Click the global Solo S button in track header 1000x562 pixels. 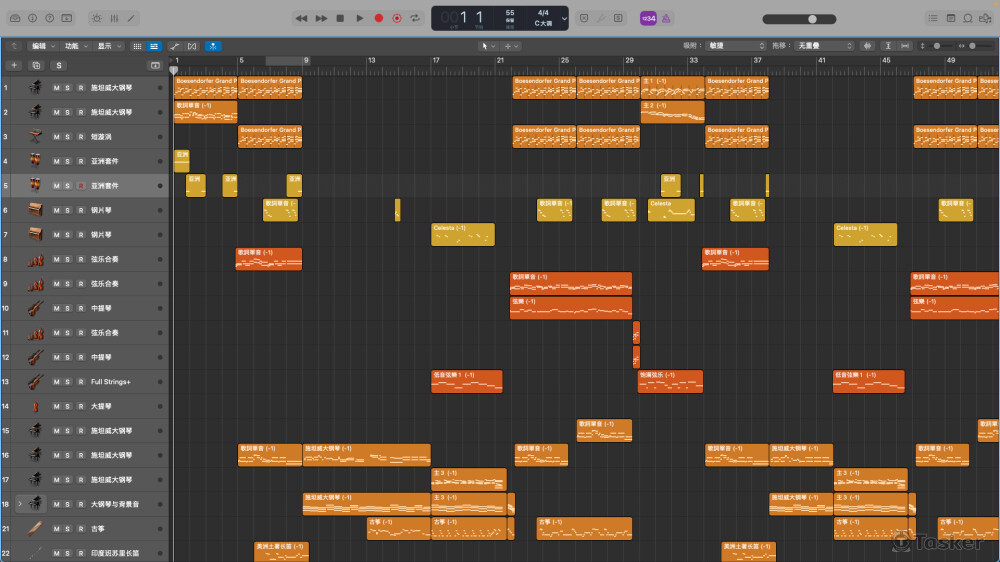[x=59, y=65]
